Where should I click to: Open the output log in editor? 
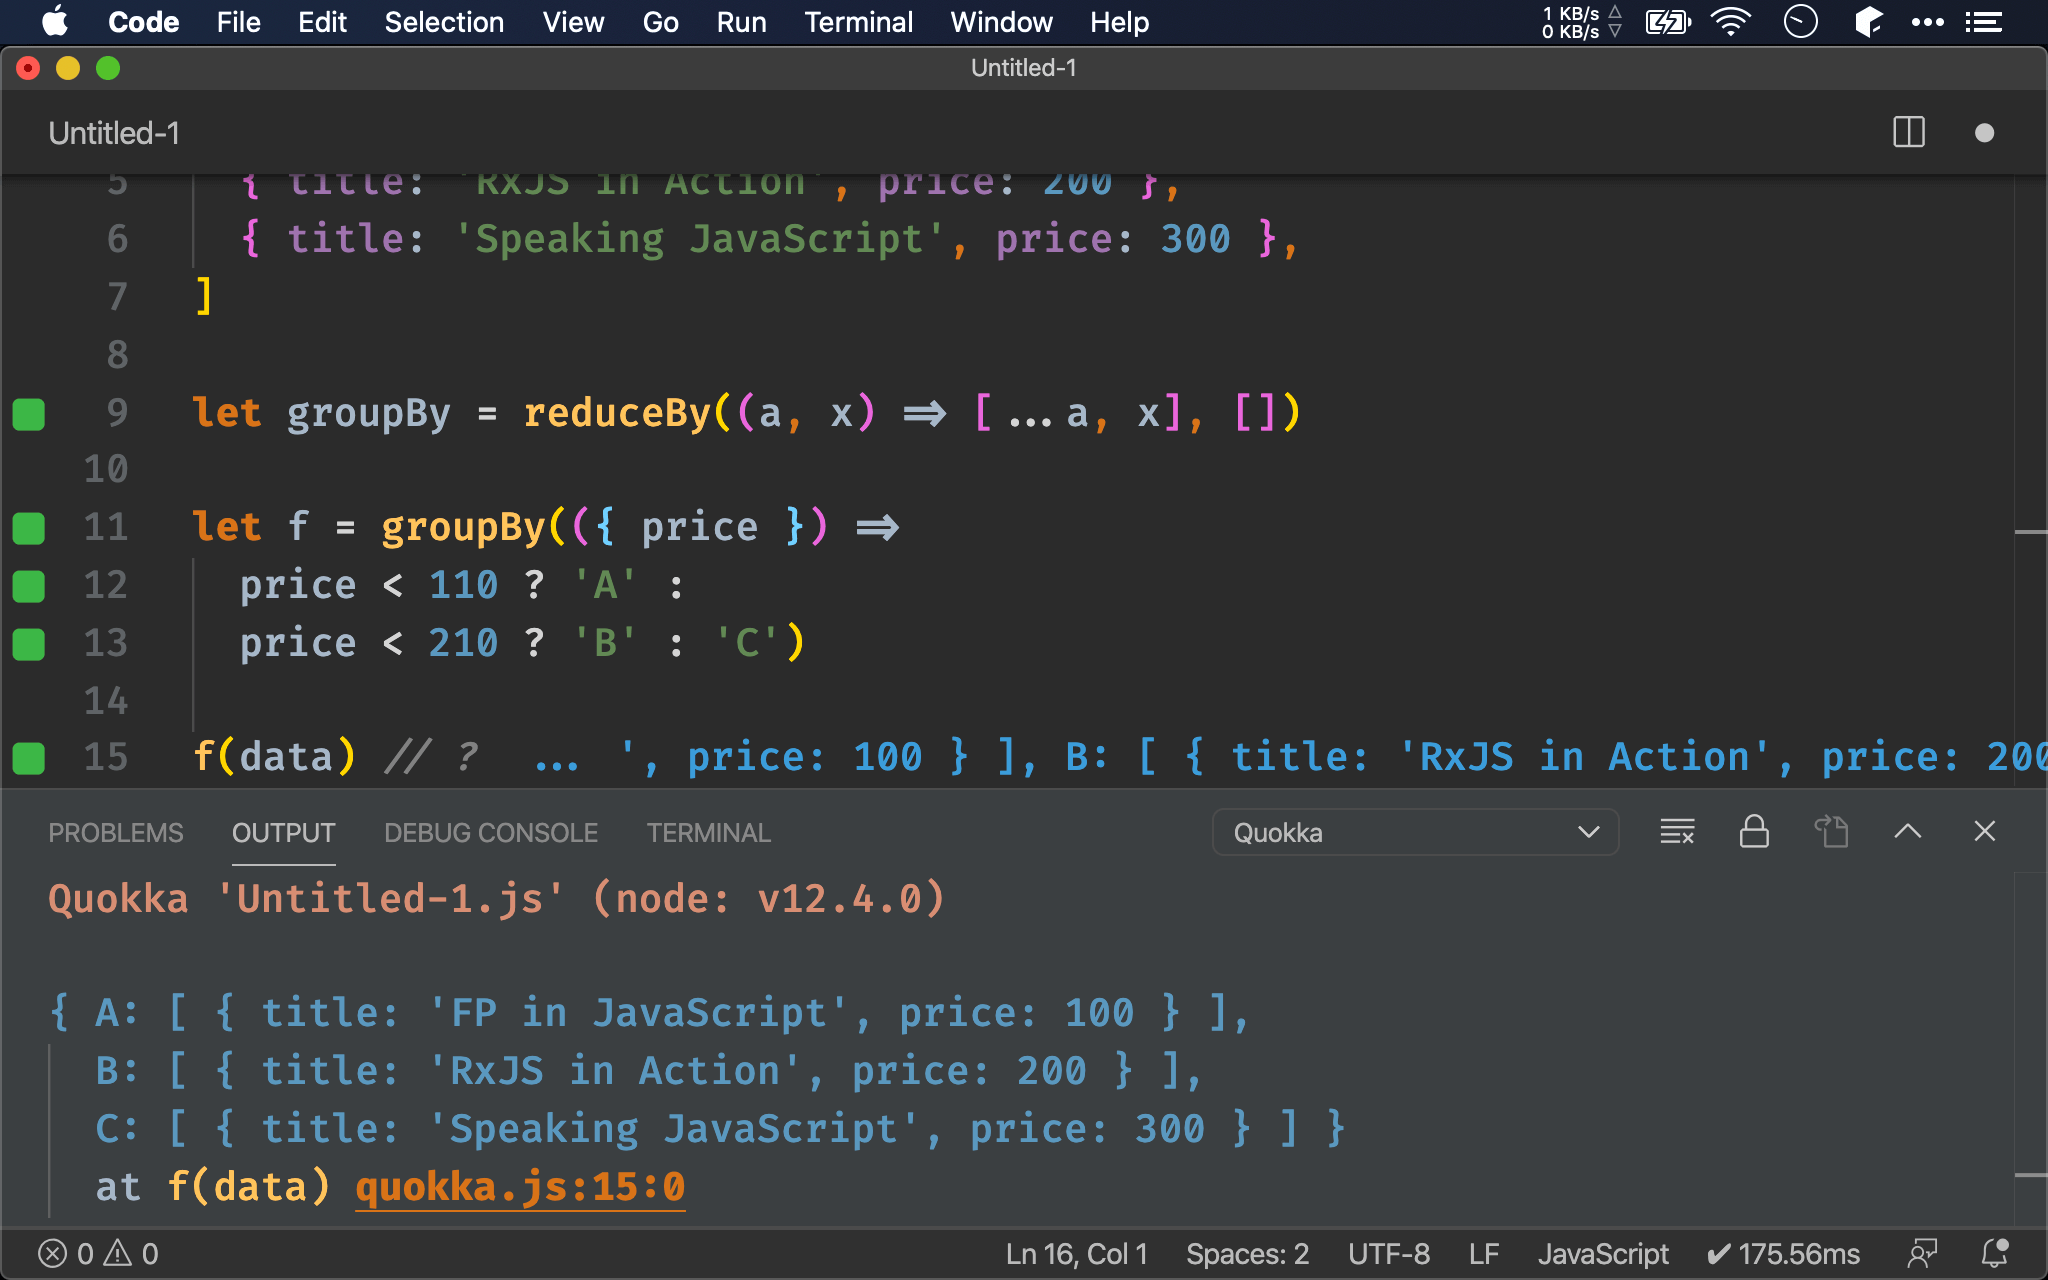[x=1831, y=831]
